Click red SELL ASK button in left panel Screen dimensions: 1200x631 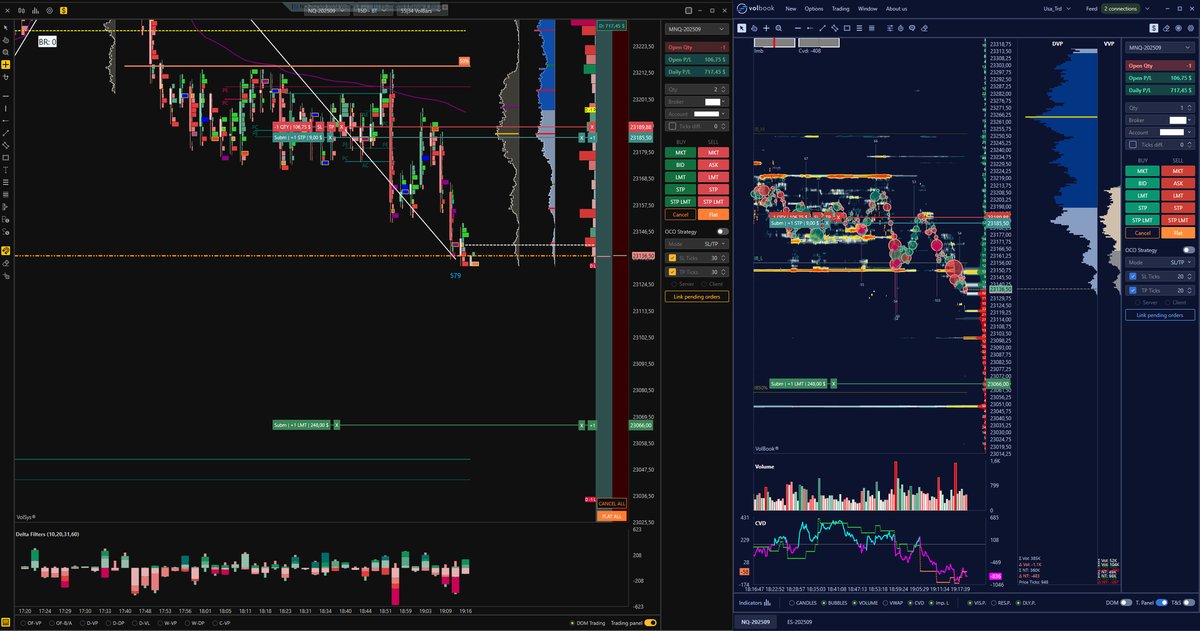tap(713, 165)
